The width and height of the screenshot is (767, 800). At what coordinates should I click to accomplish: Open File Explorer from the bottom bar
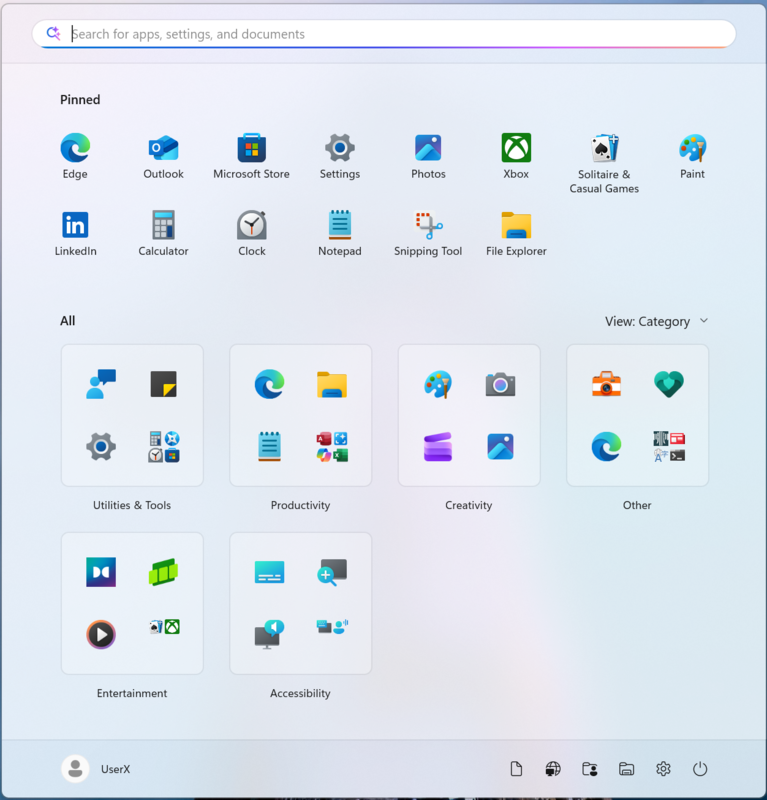click(627, 769)
